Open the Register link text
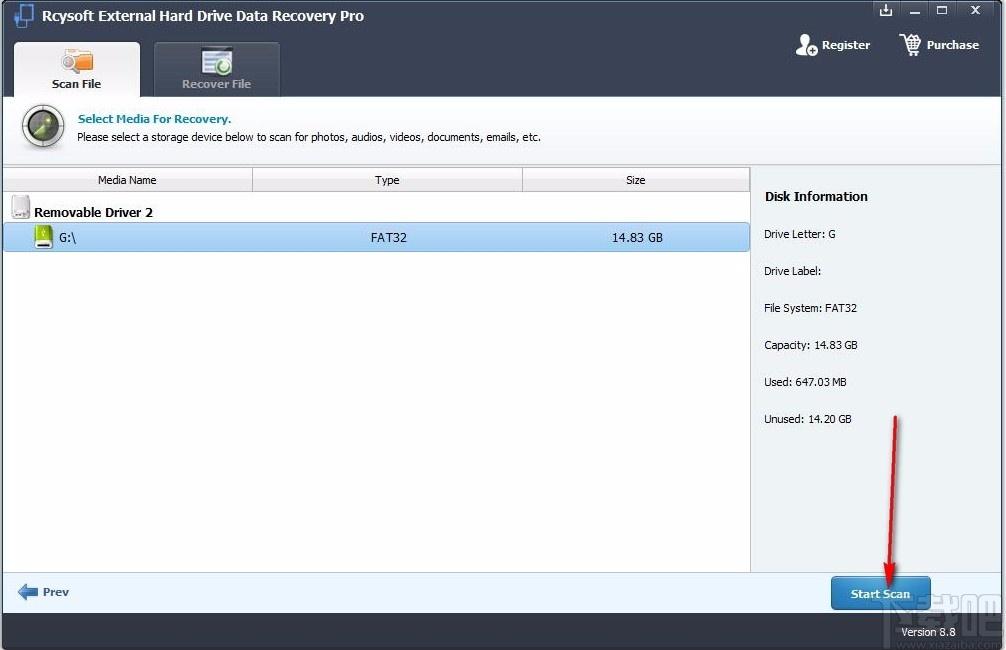 click(x=846, y=45)
